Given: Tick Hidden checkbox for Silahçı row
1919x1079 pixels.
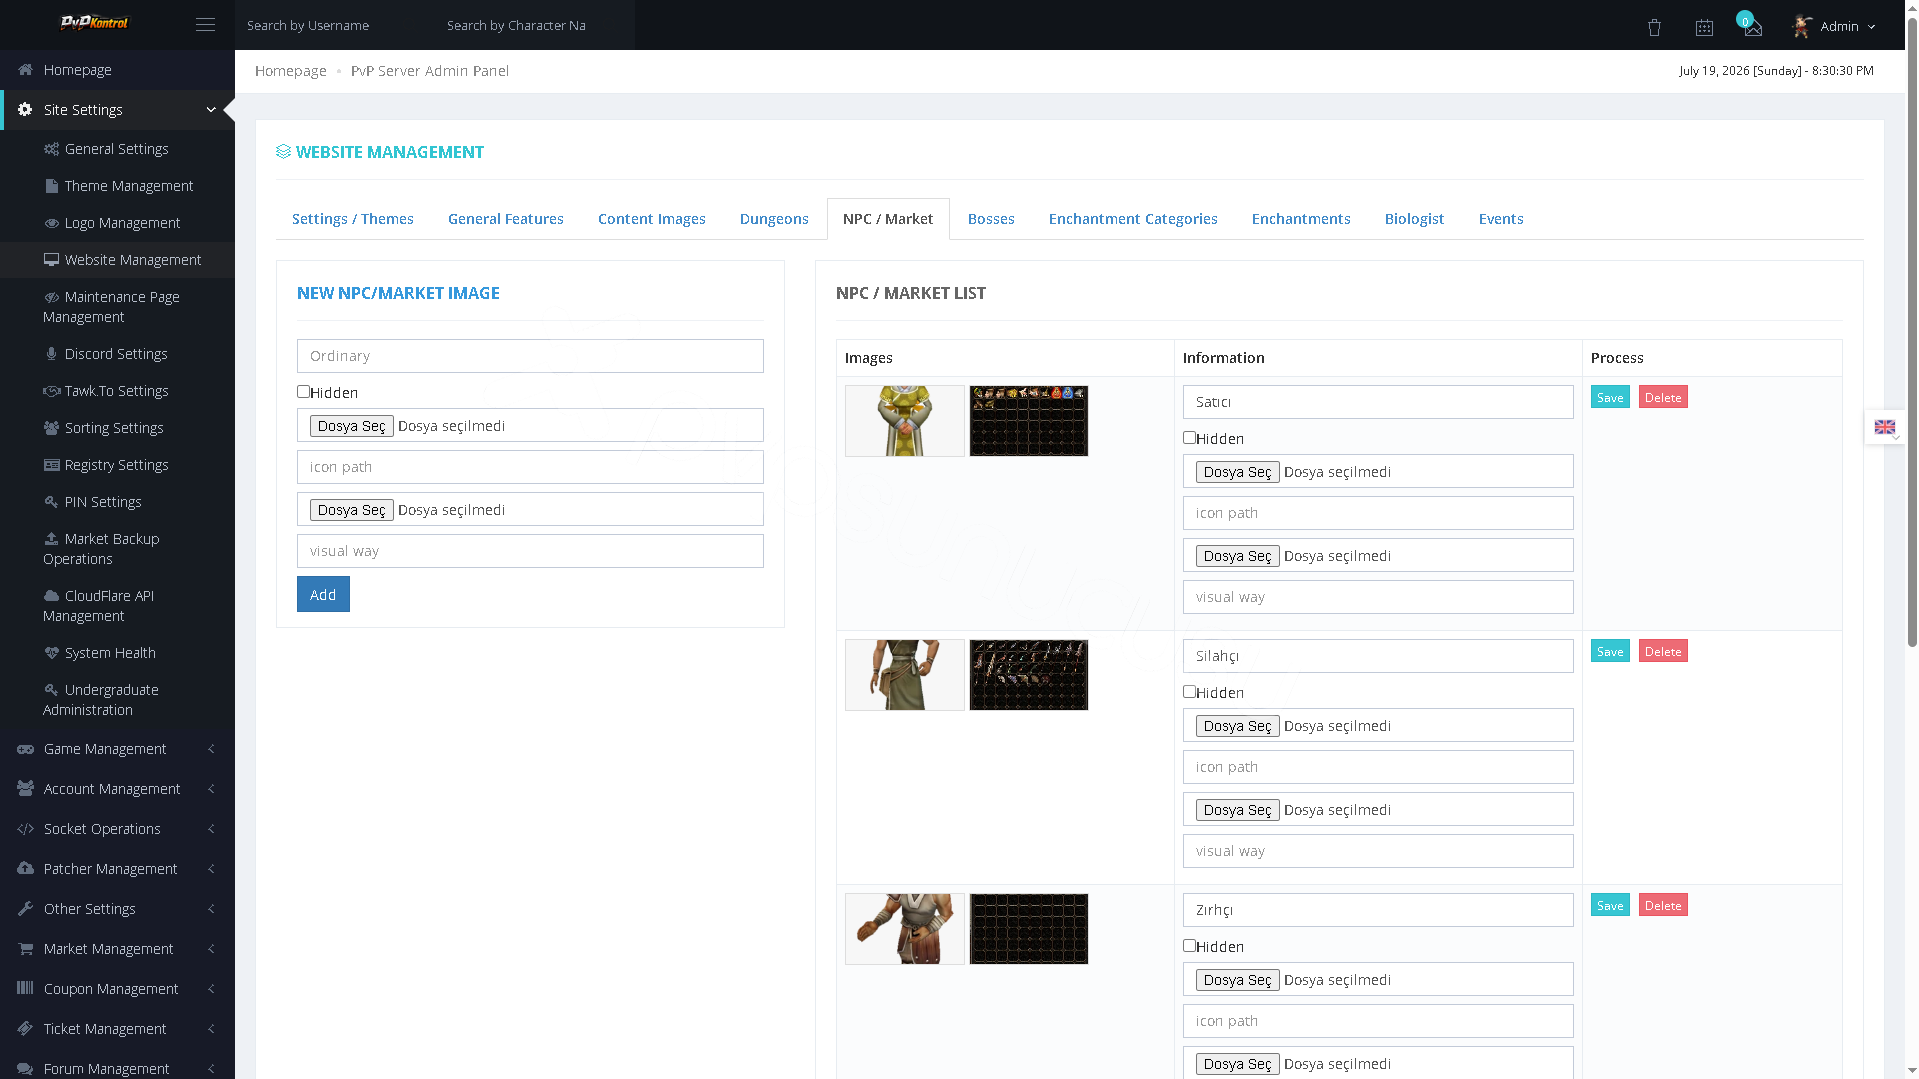Looking at the screenshot, I should pos(1189,692).
